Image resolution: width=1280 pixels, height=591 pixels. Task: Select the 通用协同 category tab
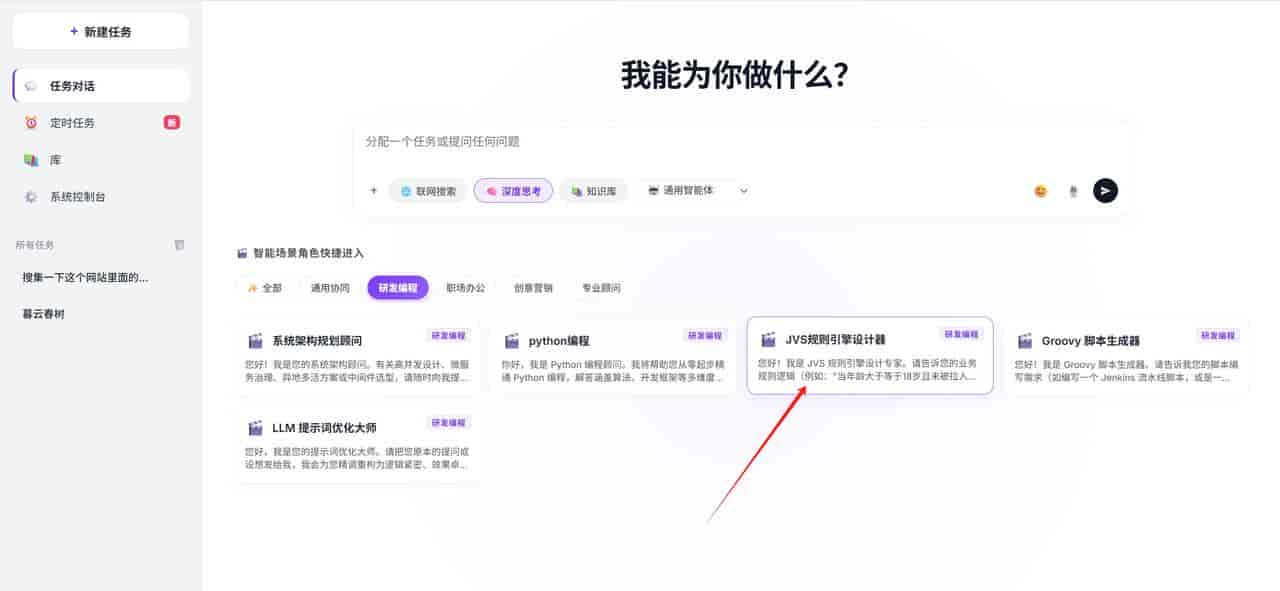(x=330, y=288)
